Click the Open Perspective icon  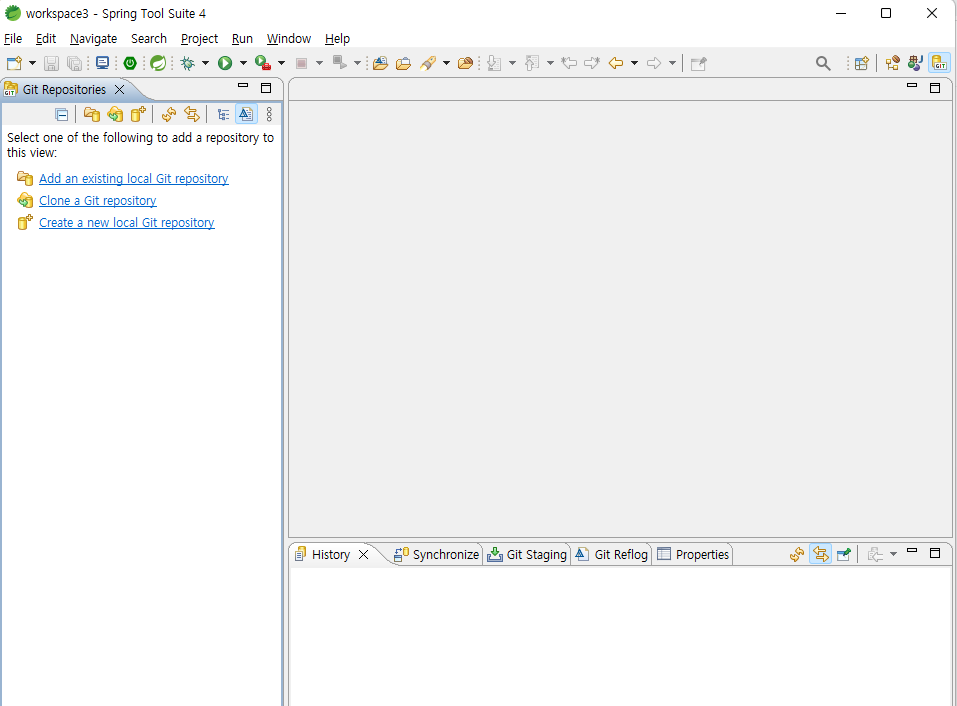[x=862, y=63]
